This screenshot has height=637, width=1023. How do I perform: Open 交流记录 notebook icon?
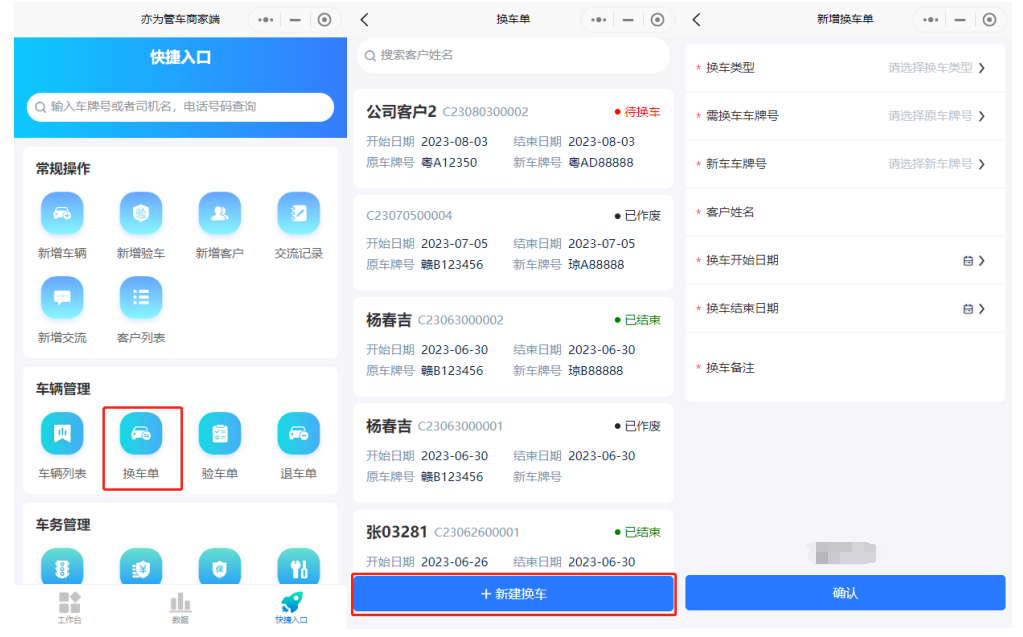298,213
